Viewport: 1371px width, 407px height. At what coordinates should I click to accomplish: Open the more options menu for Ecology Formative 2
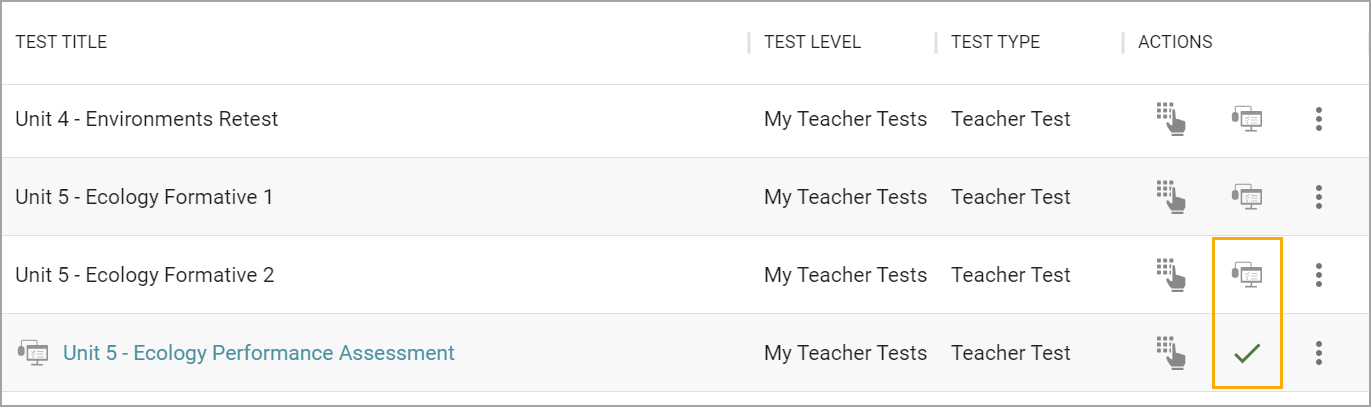tap(1319, 275)
